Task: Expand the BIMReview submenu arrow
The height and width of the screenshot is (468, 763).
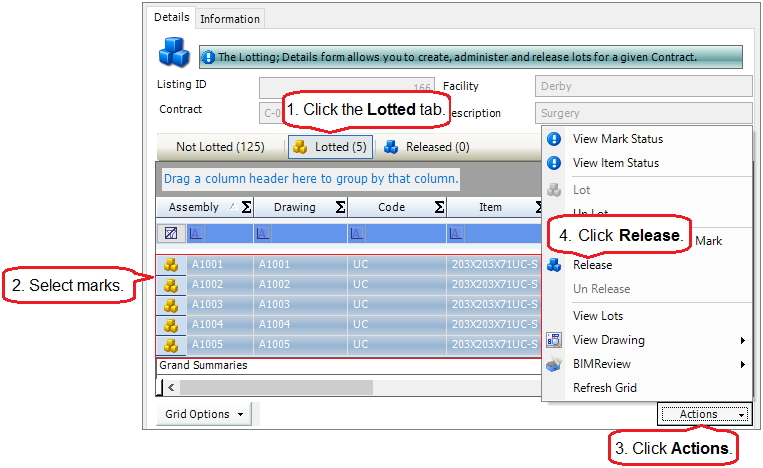Action: click(742, 364)
